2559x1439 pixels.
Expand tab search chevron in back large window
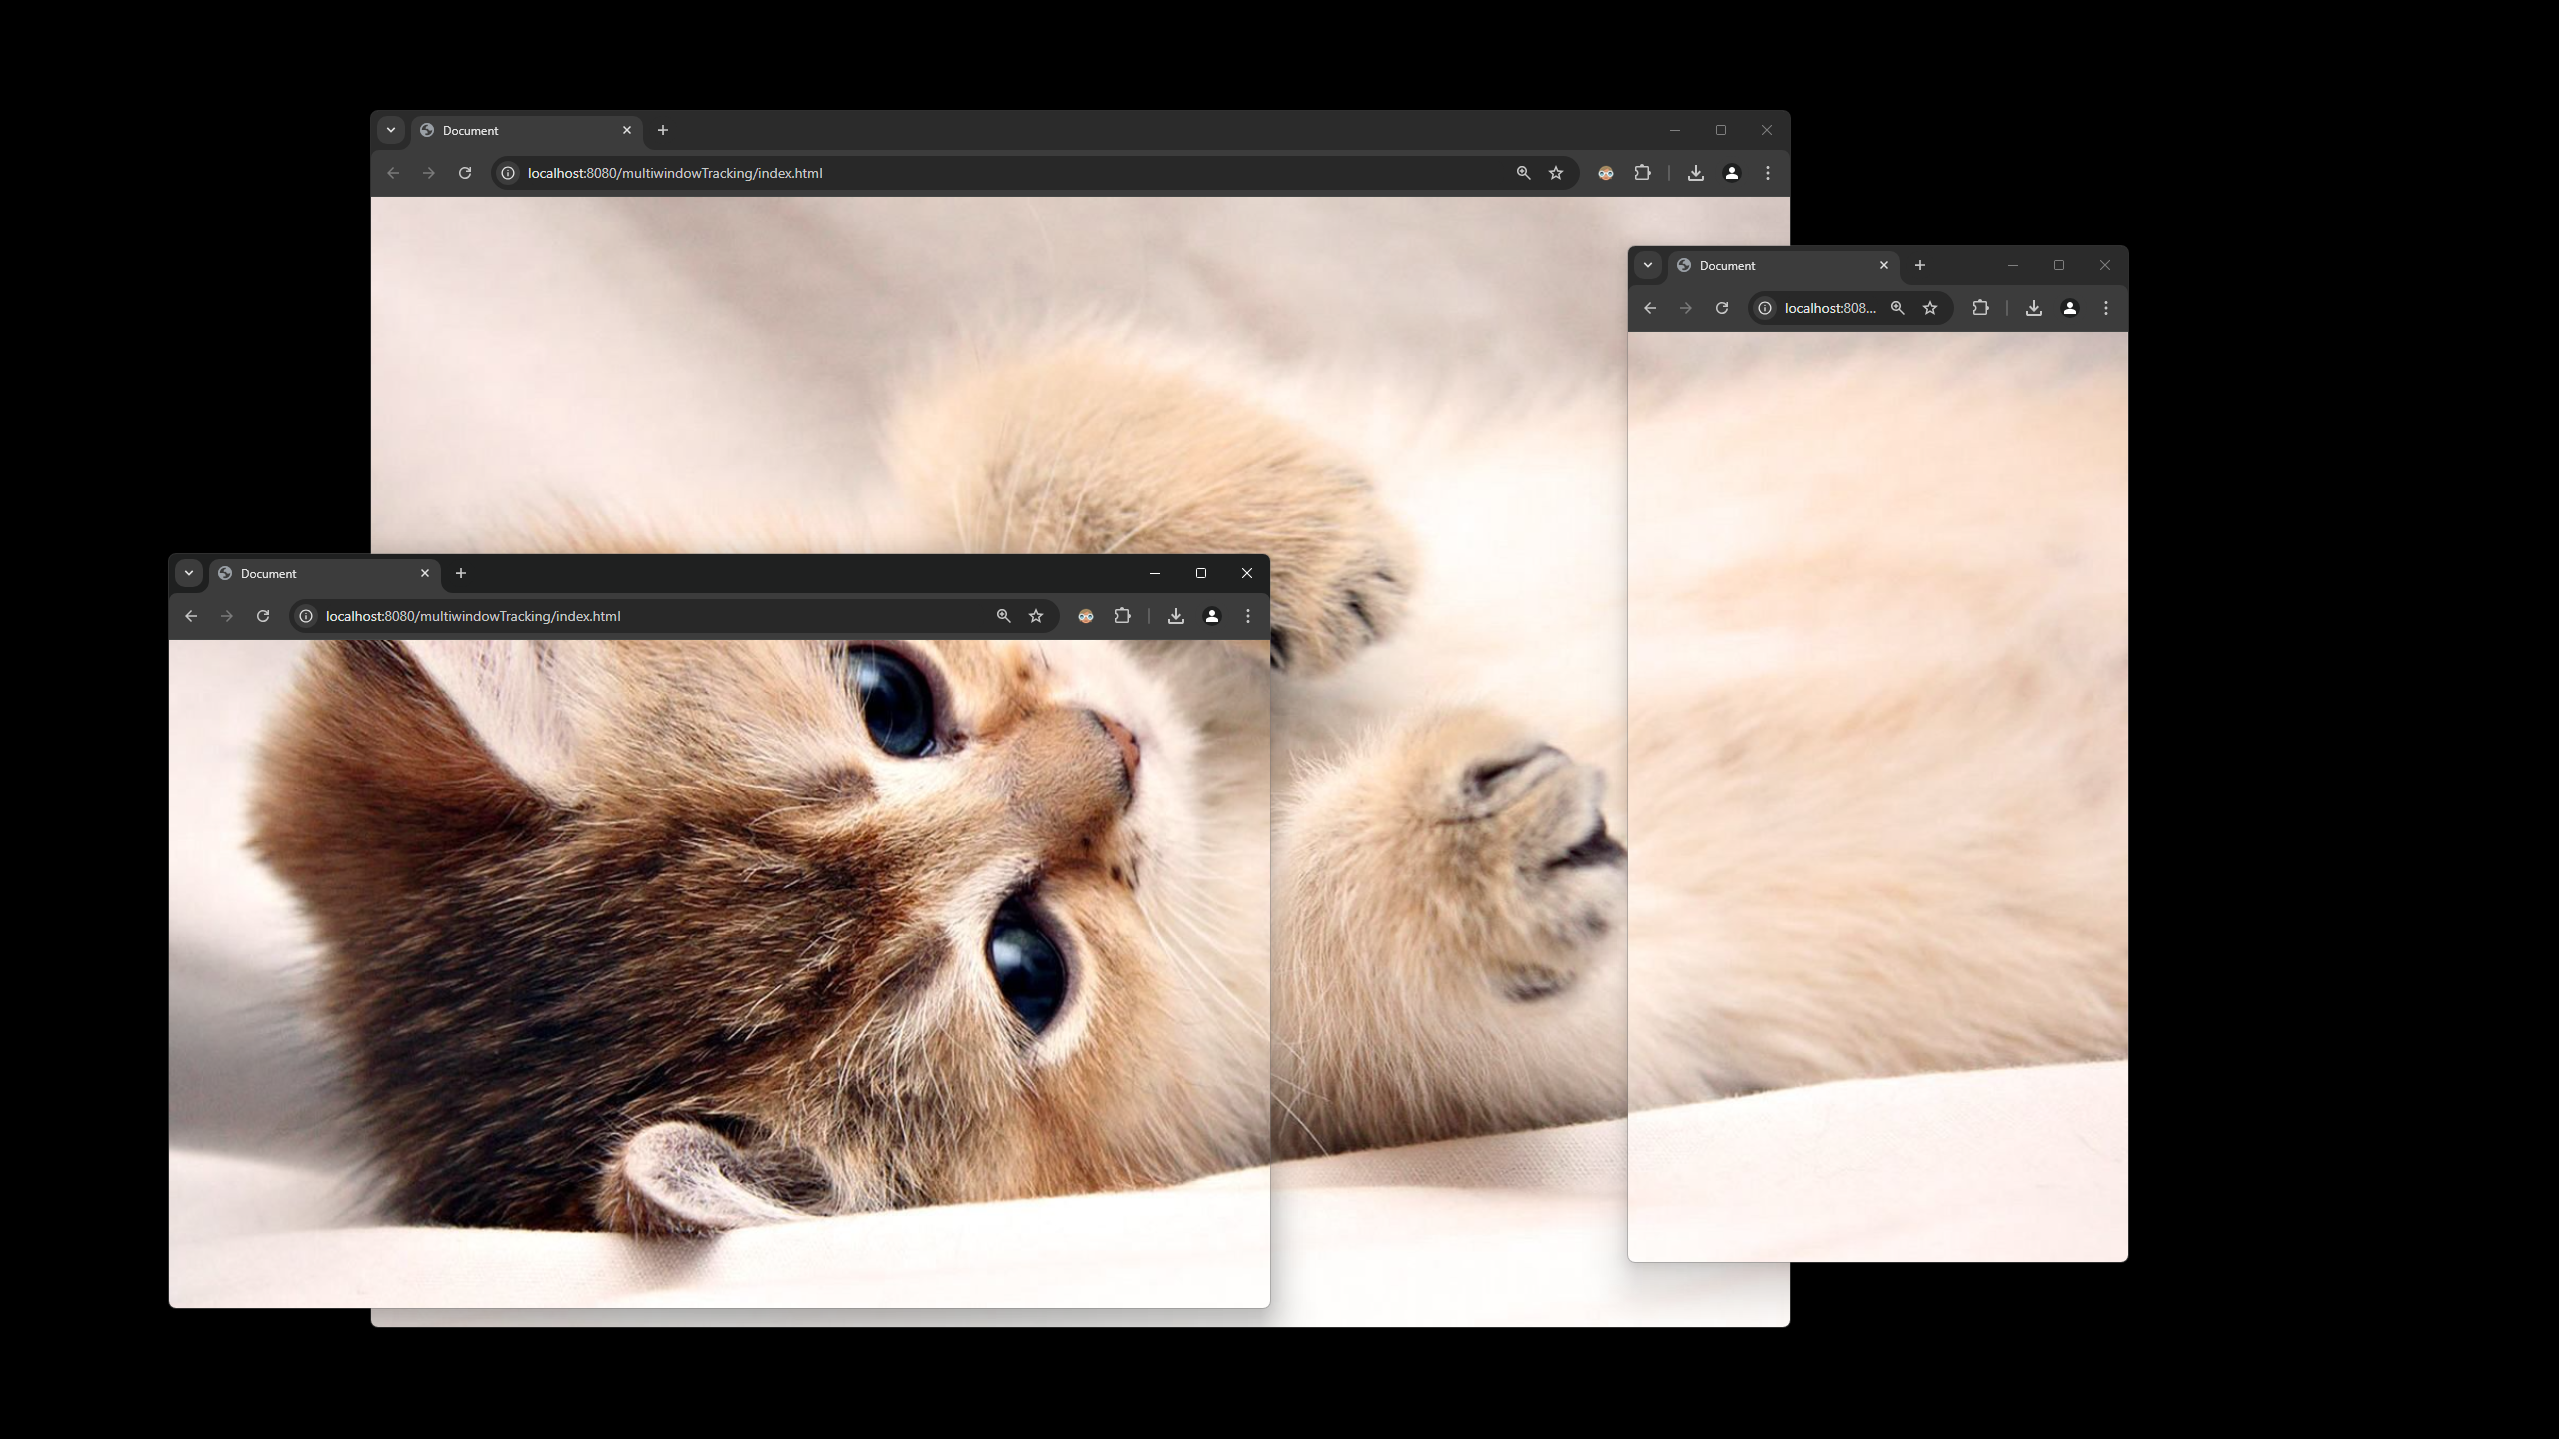[391, 130]
